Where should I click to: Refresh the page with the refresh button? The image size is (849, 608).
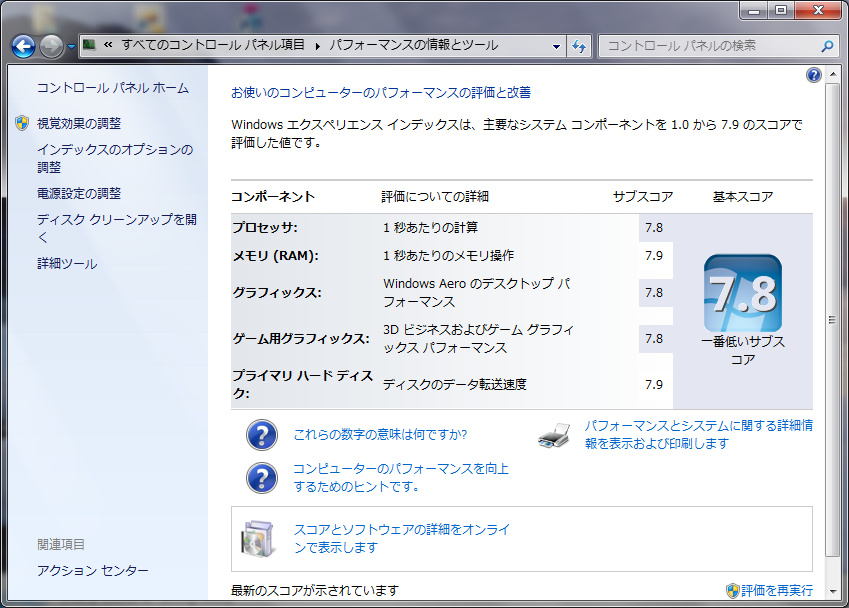[579, 47]
